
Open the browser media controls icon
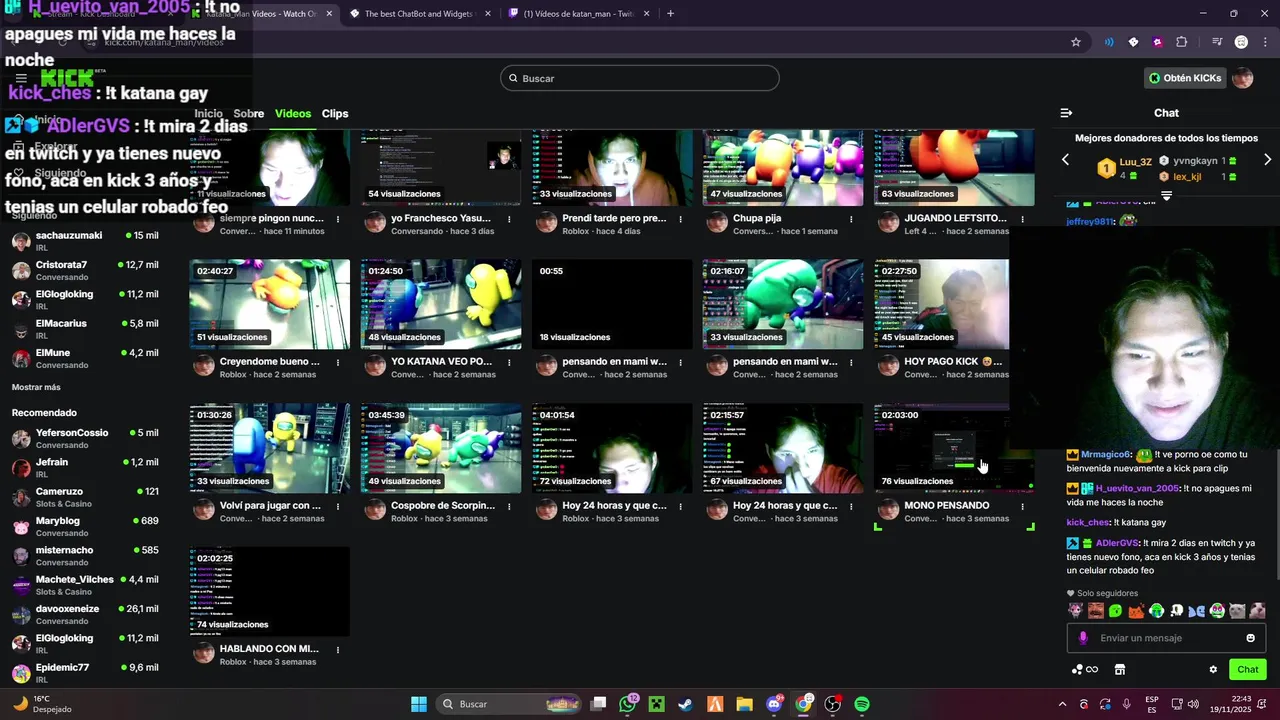[x=1217, y=42]
